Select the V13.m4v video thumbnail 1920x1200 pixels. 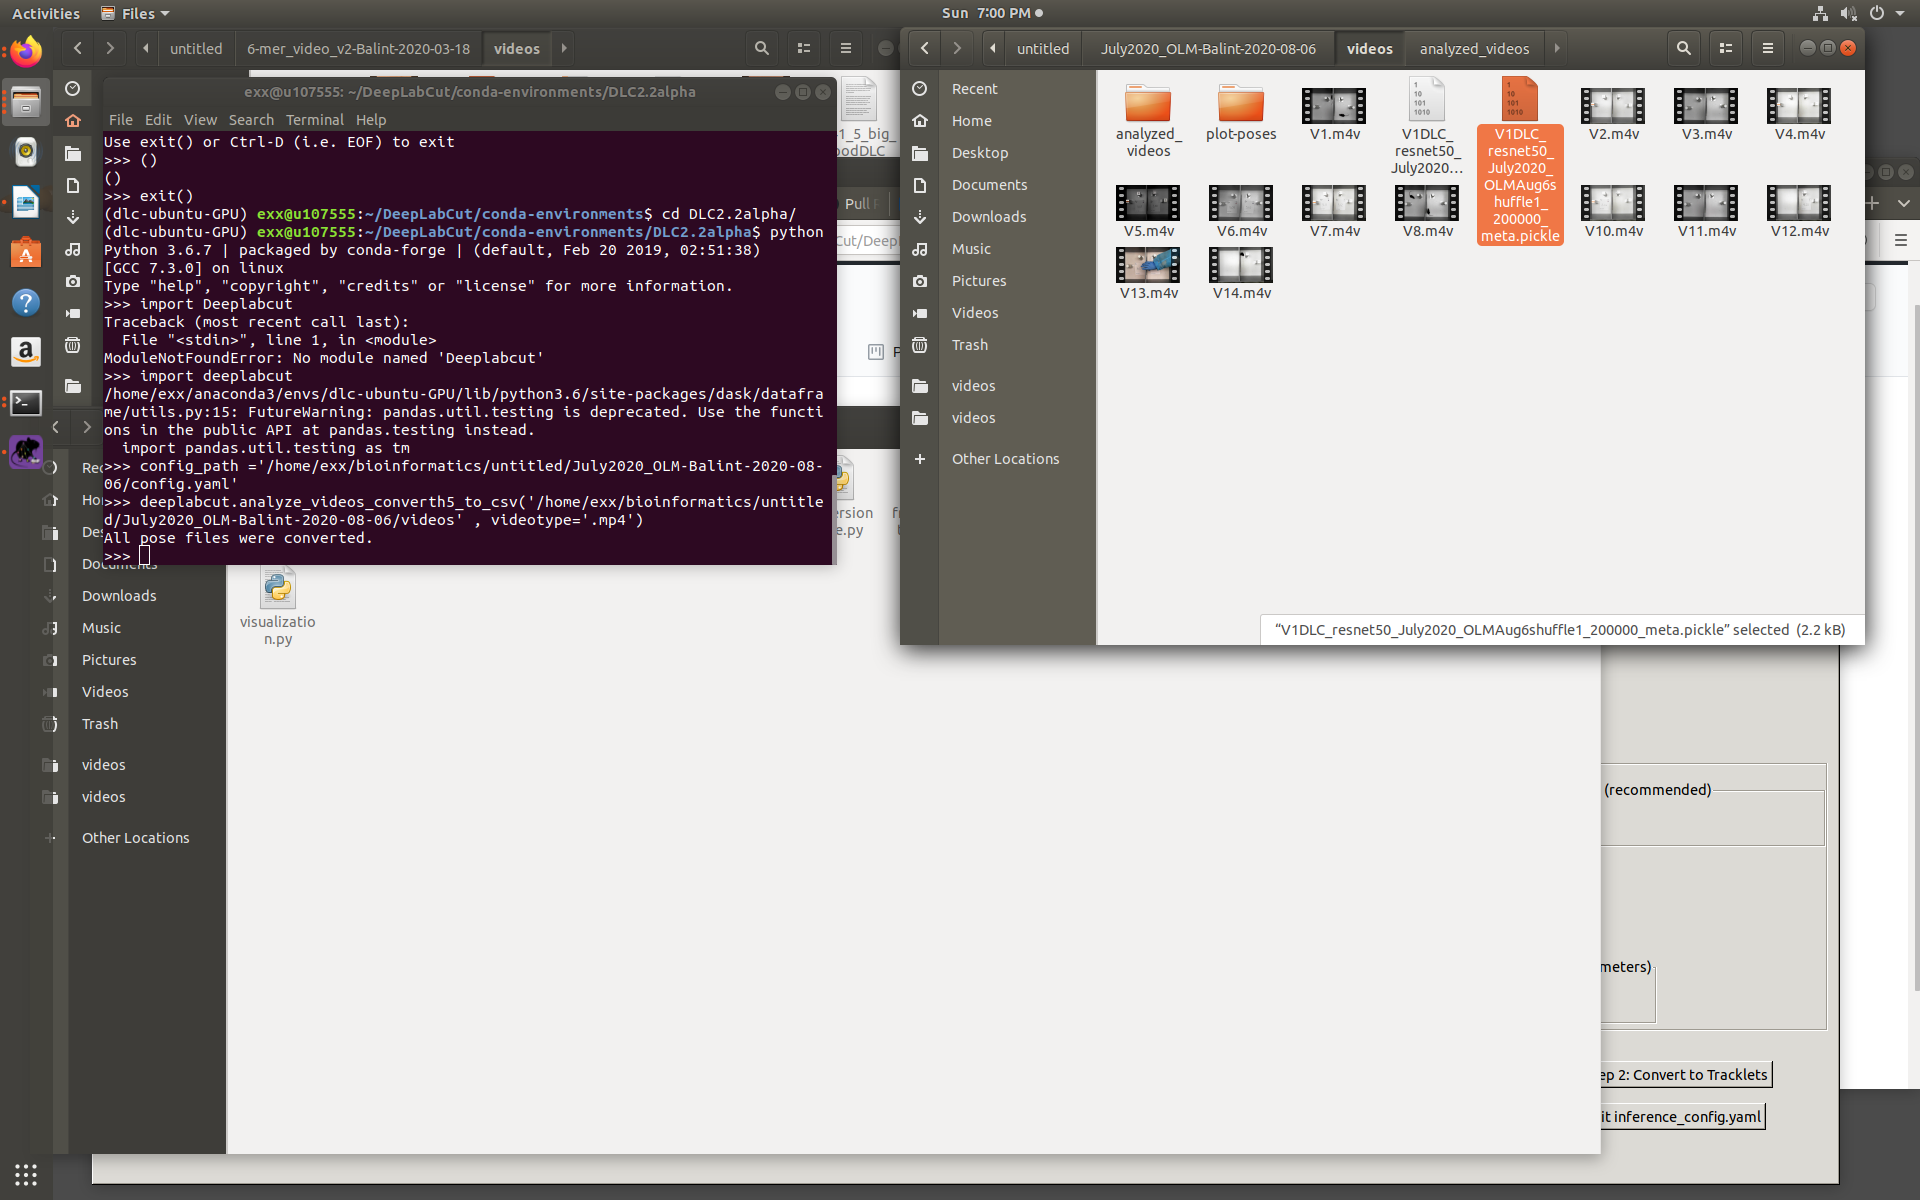(x=1148, y=264)
